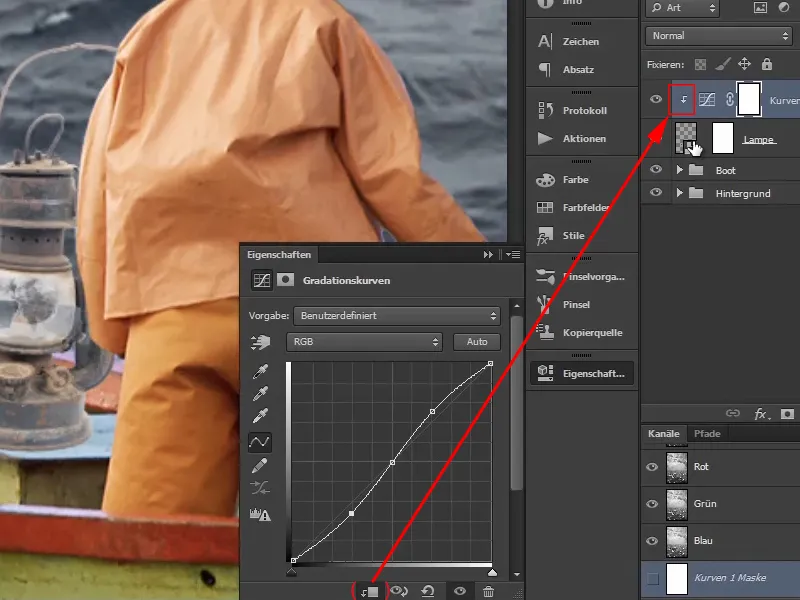Toggle lock position move icon

744,64
